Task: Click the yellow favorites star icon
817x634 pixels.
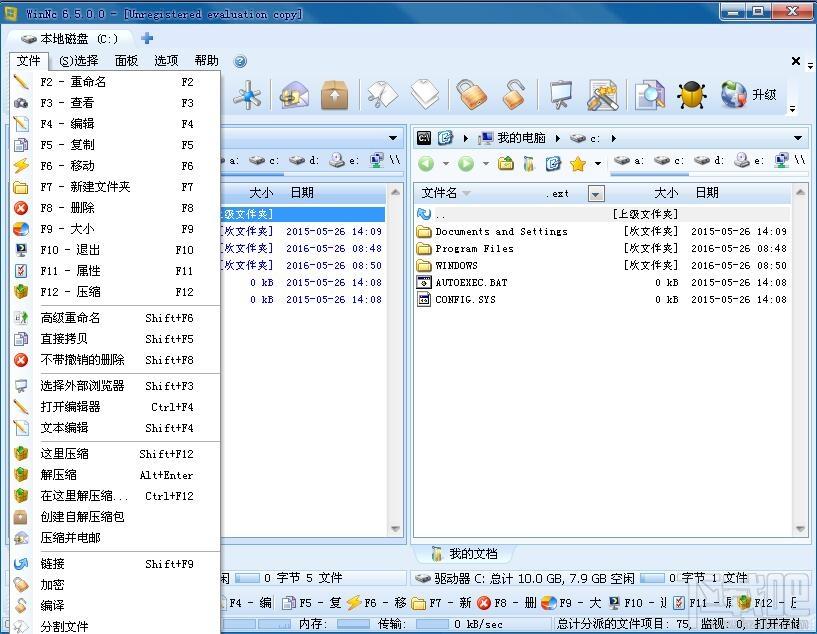Action: click(x=578, y=164)
